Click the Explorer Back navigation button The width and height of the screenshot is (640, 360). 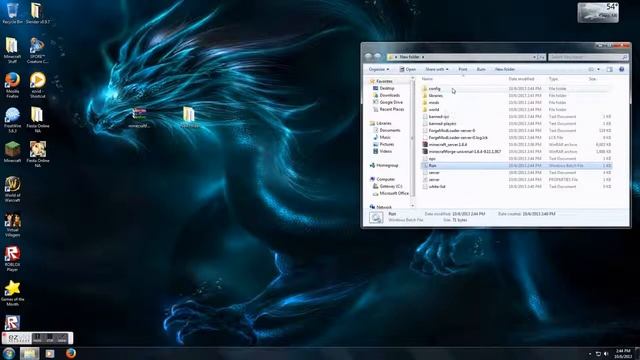(x=369, y=57)
